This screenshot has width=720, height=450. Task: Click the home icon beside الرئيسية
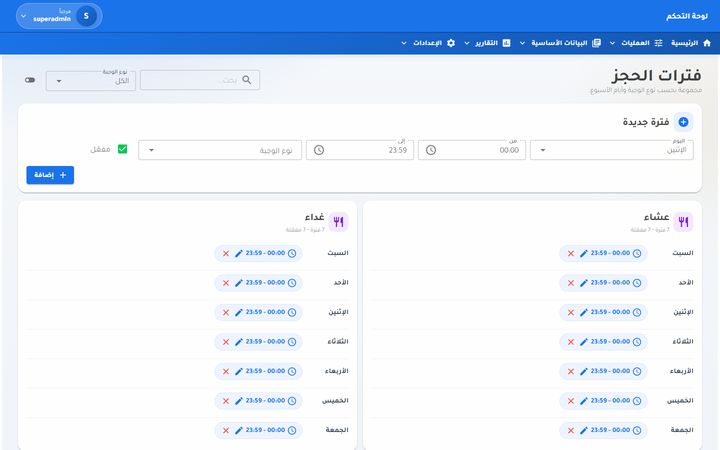[x=707, y=43]
